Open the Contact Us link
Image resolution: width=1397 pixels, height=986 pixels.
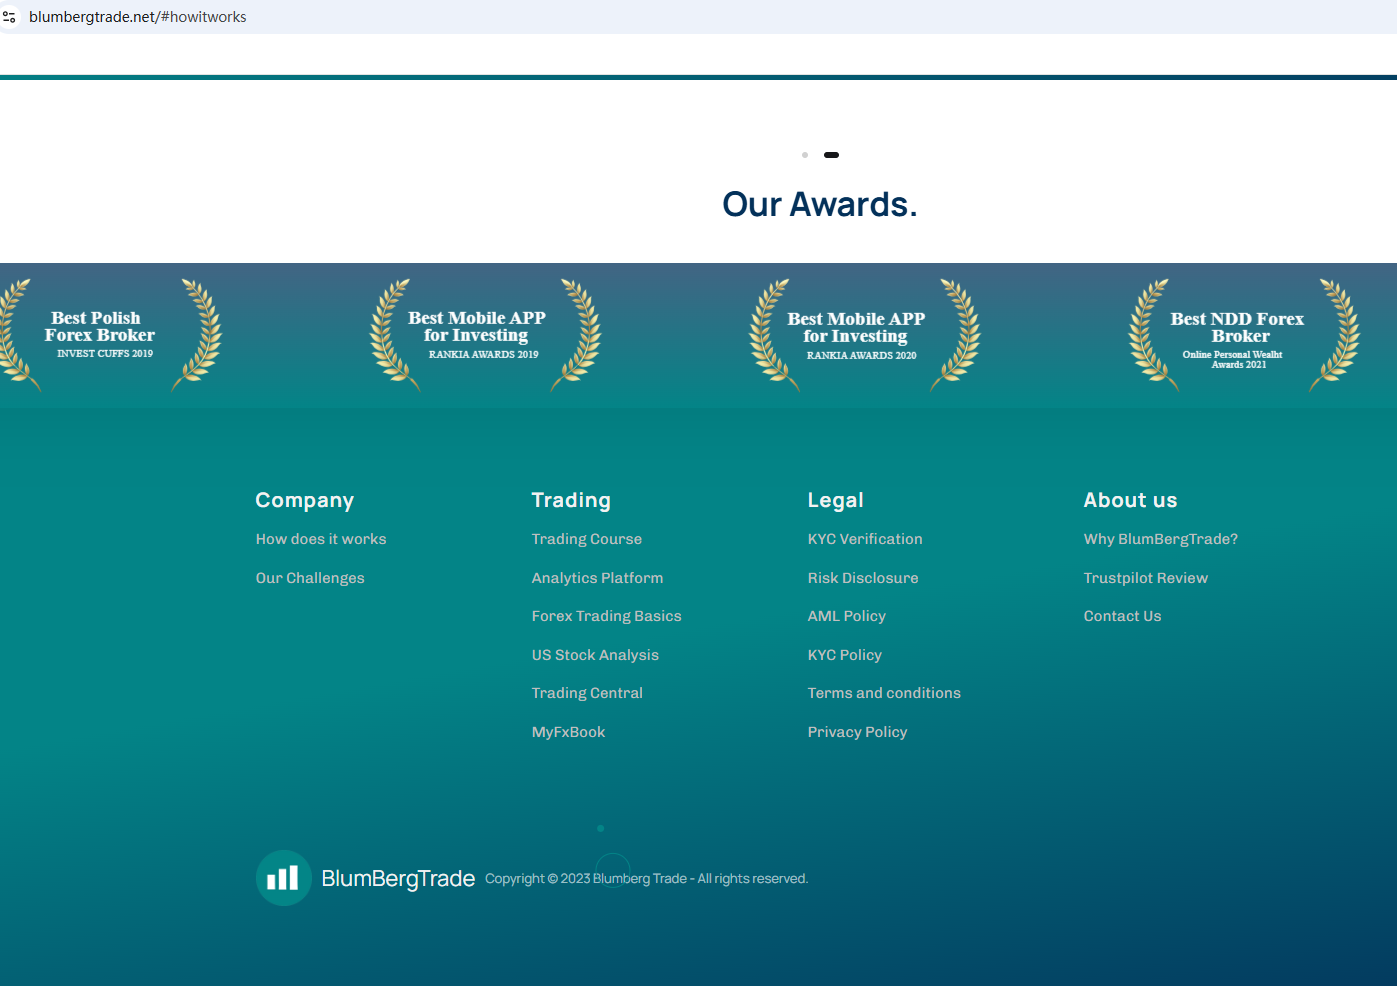point(1122,616)
